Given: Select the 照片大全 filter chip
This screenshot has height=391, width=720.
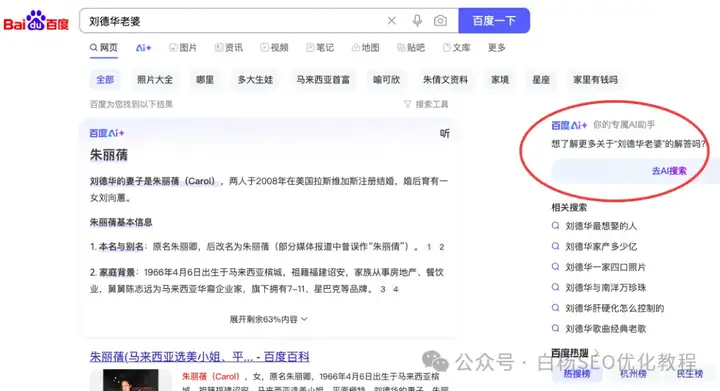Looking at the screenshot, I should point(155,80).
